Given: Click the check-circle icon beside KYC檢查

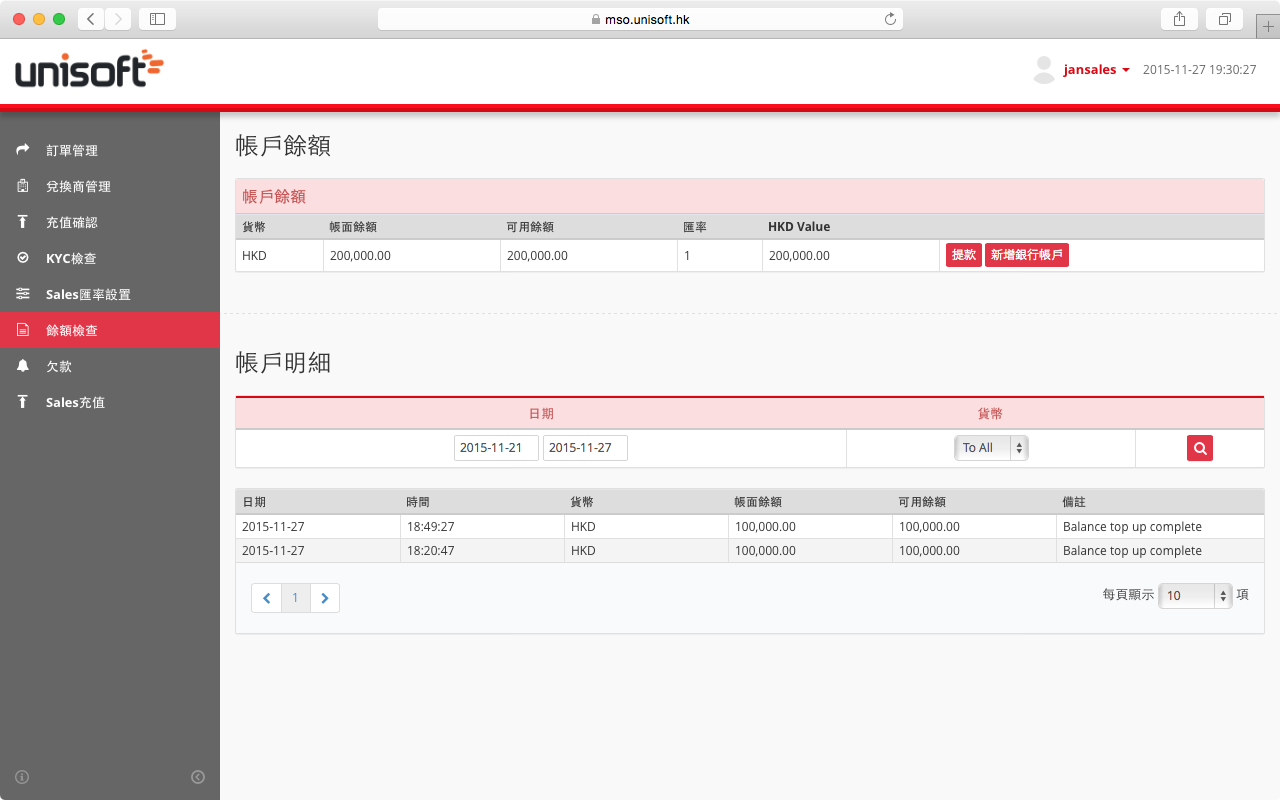Looking at the screenshot, I should (23, 258).
